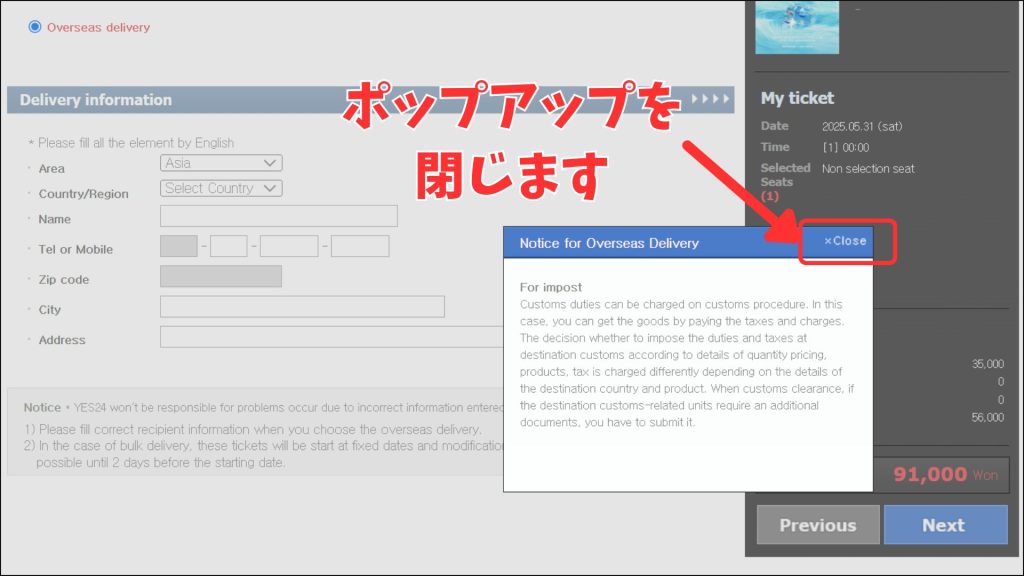Image resolution: width=1024 pixels, height=576 pixels.
Task: Focus the Zip code field
Action: (x=221, y=277)
